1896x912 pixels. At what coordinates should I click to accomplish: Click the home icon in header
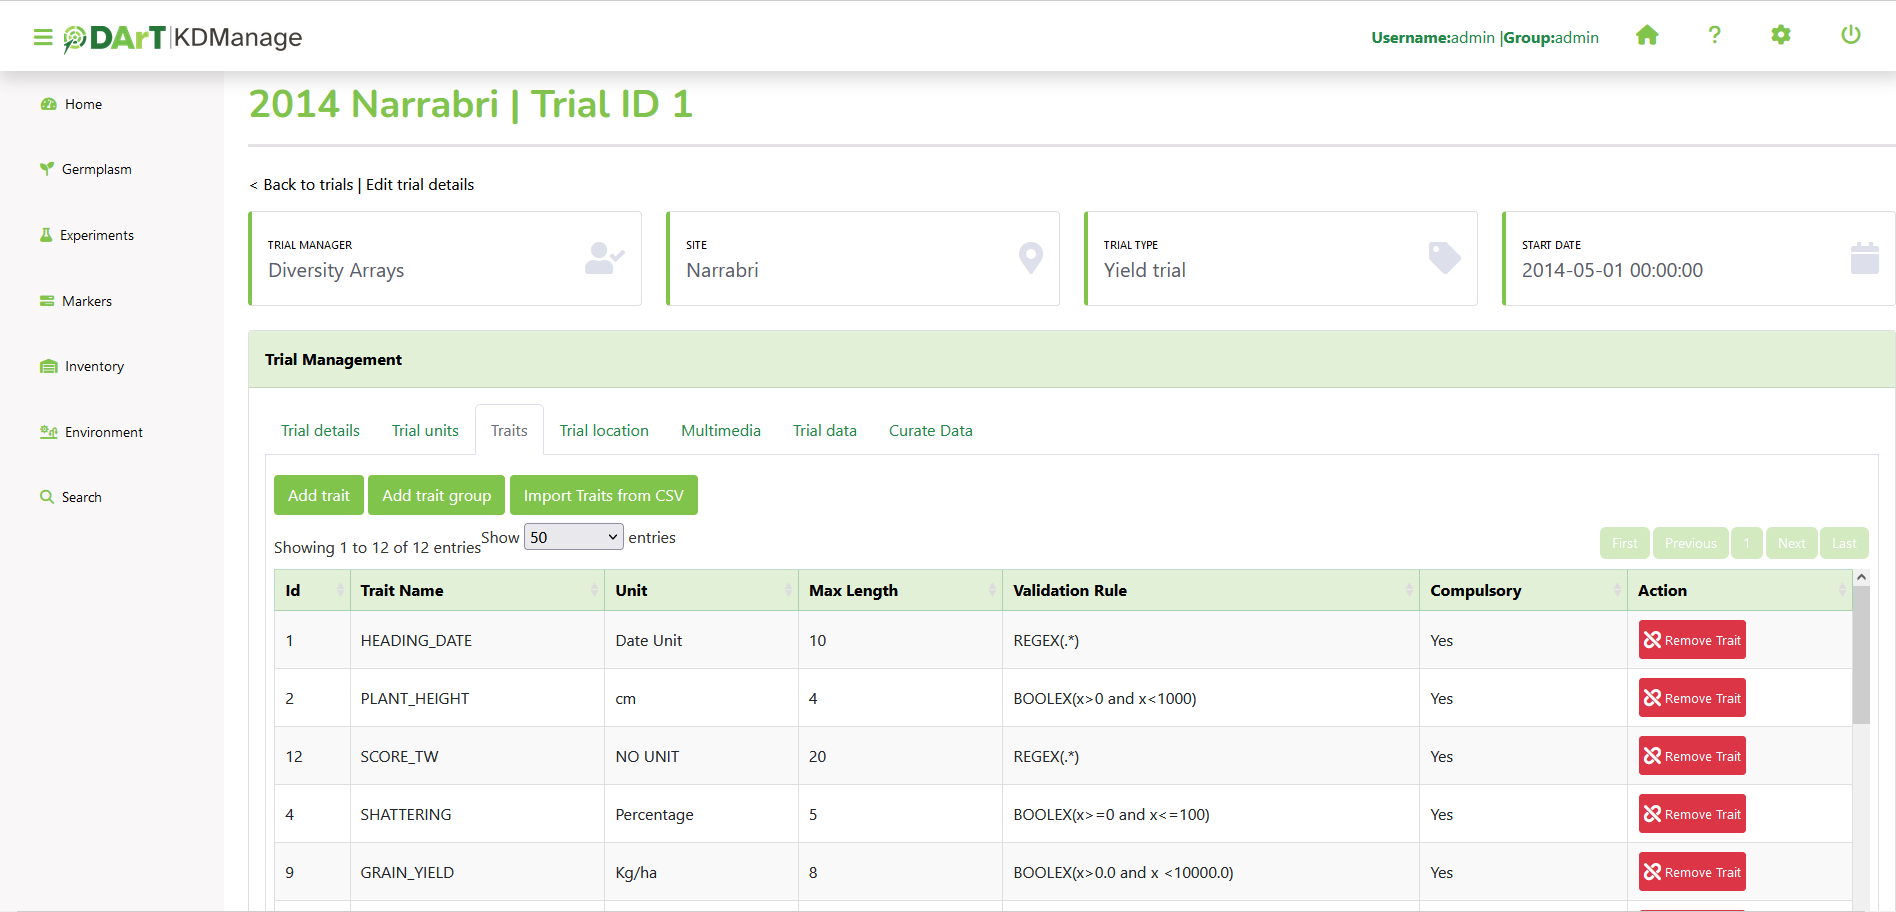coord(1647,36)
